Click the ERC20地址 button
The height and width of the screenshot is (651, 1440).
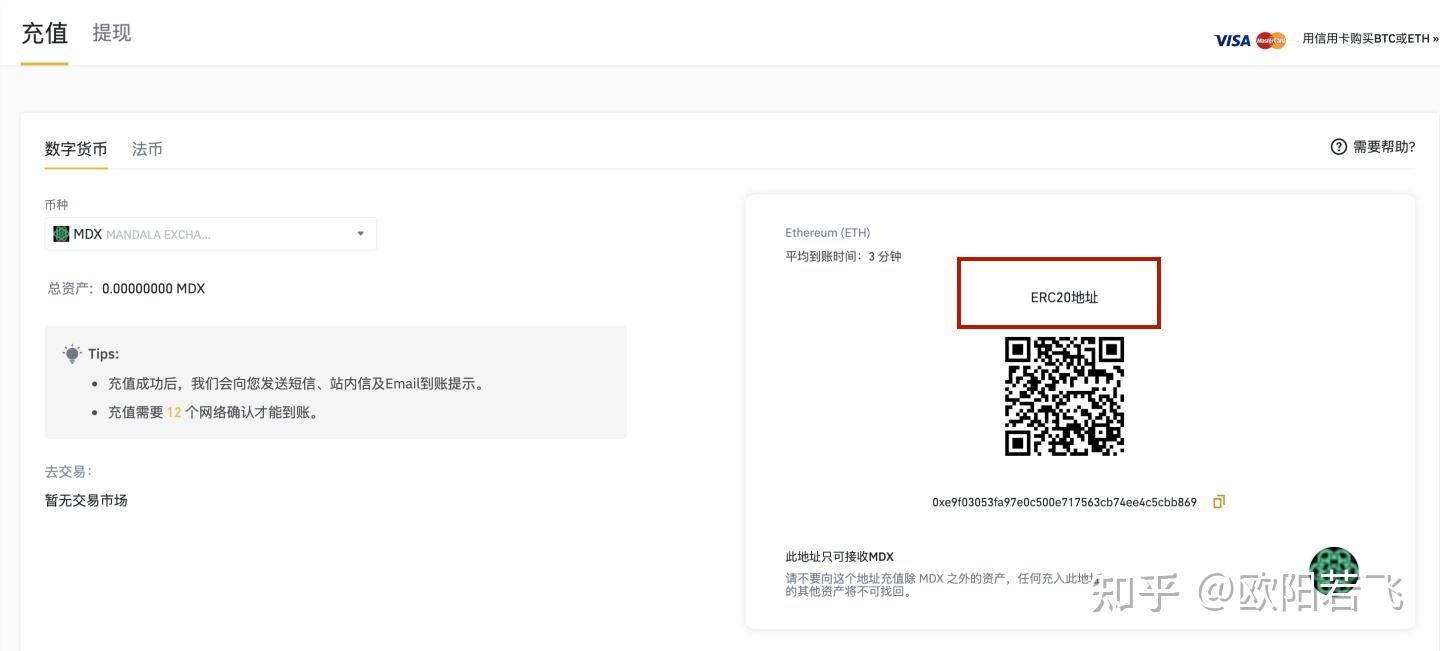point(1058,292)
